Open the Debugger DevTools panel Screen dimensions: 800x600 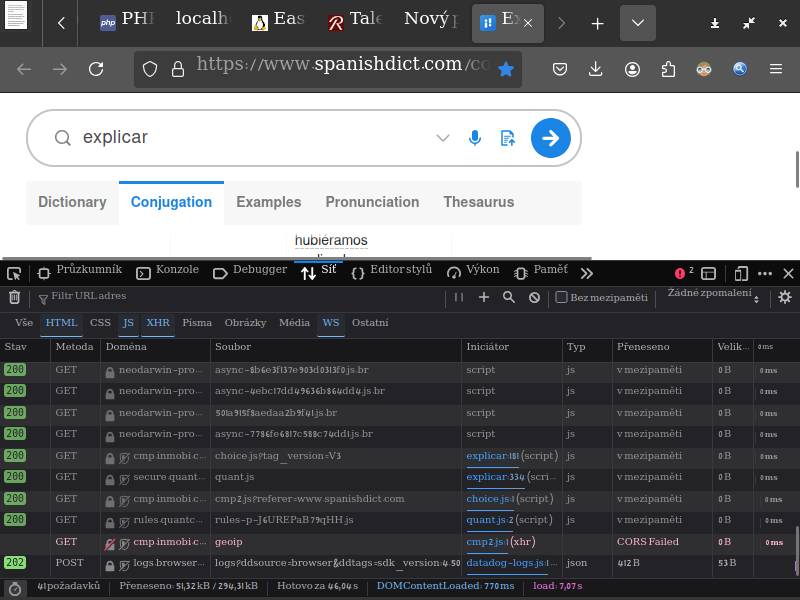click(250, 272)
